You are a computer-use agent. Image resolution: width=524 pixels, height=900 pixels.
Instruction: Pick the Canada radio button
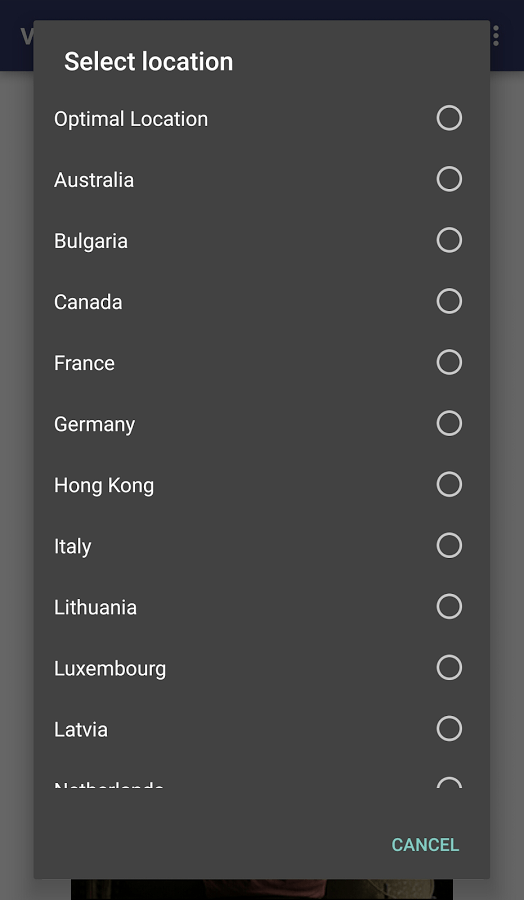pos(449,301)
